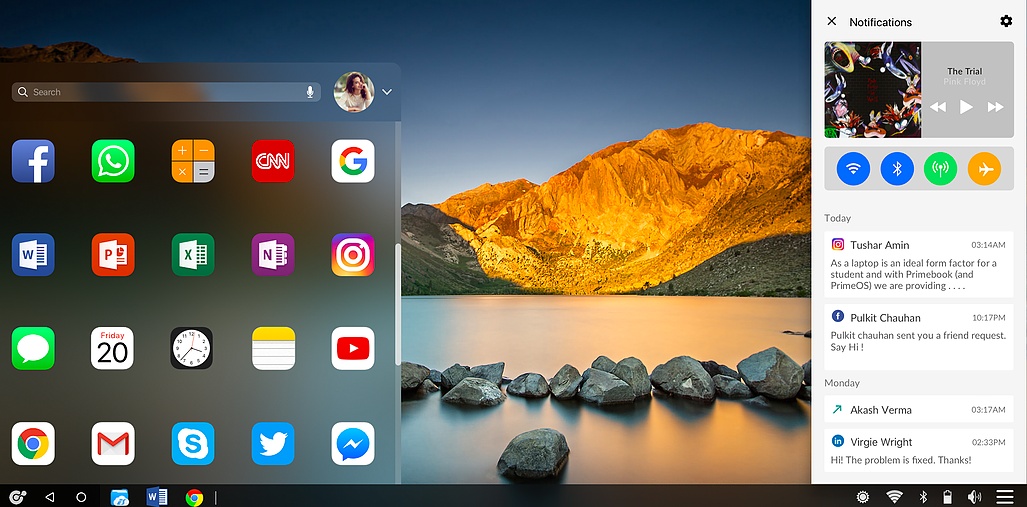Viewport: 1027px width, 507px height.
Task: Expand the user profile dropdown arrow
Action: 386,92
